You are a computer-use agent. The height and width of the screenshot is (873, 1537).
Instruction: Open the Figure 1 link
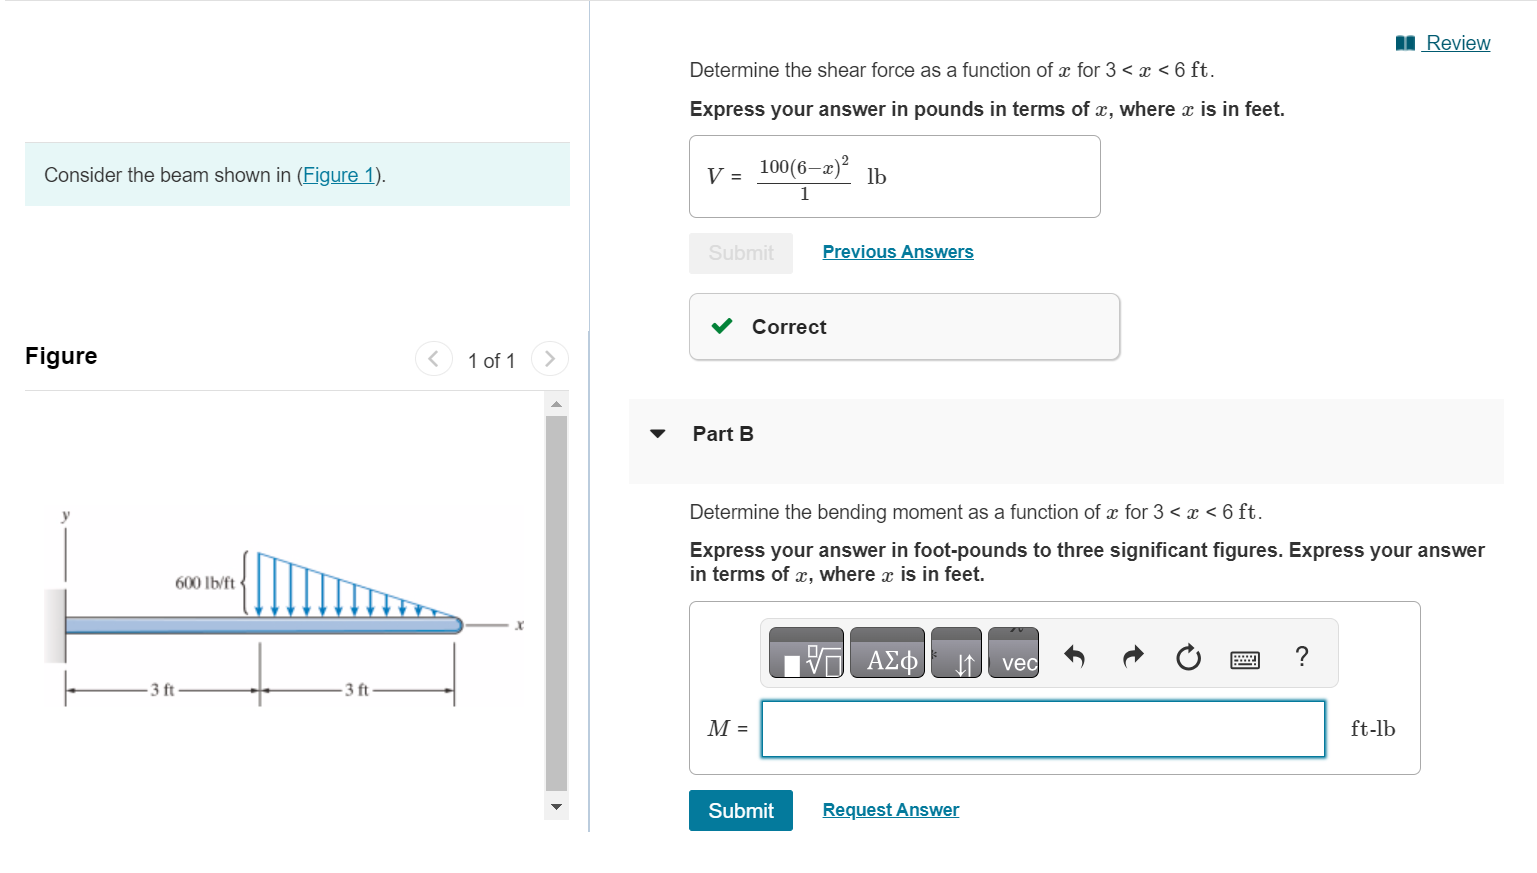tap(338, 174)
